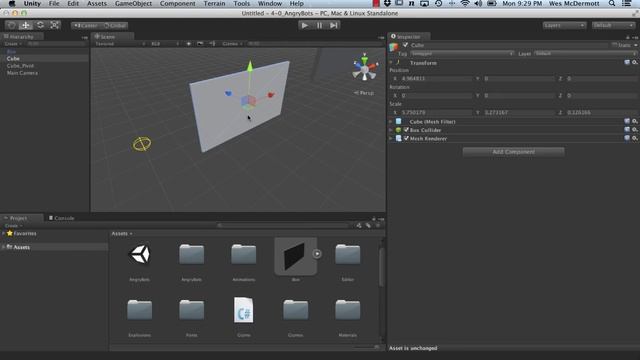This screenshot has height=360, width=640.
Task: Toggle the Cube active checkbox in Inspector
Action: (x=405, y=45)
